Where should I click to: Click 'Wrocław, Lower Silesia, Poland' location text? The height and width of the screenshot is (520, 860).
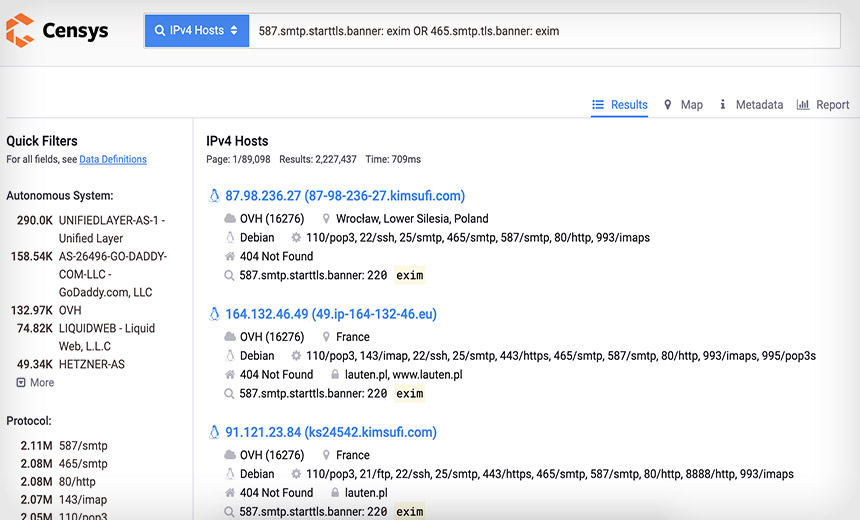412,219
